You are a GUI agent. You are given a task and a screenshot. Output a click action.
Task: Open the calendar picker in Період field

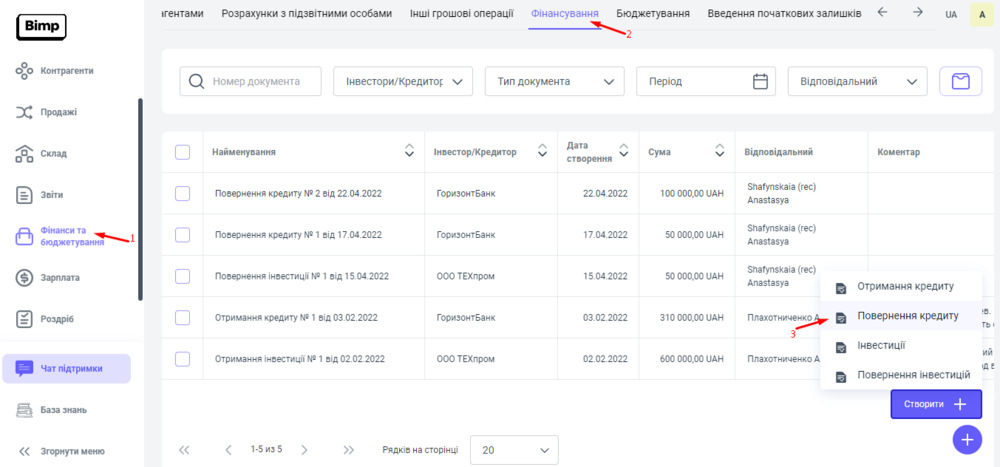tap(760, 81)
